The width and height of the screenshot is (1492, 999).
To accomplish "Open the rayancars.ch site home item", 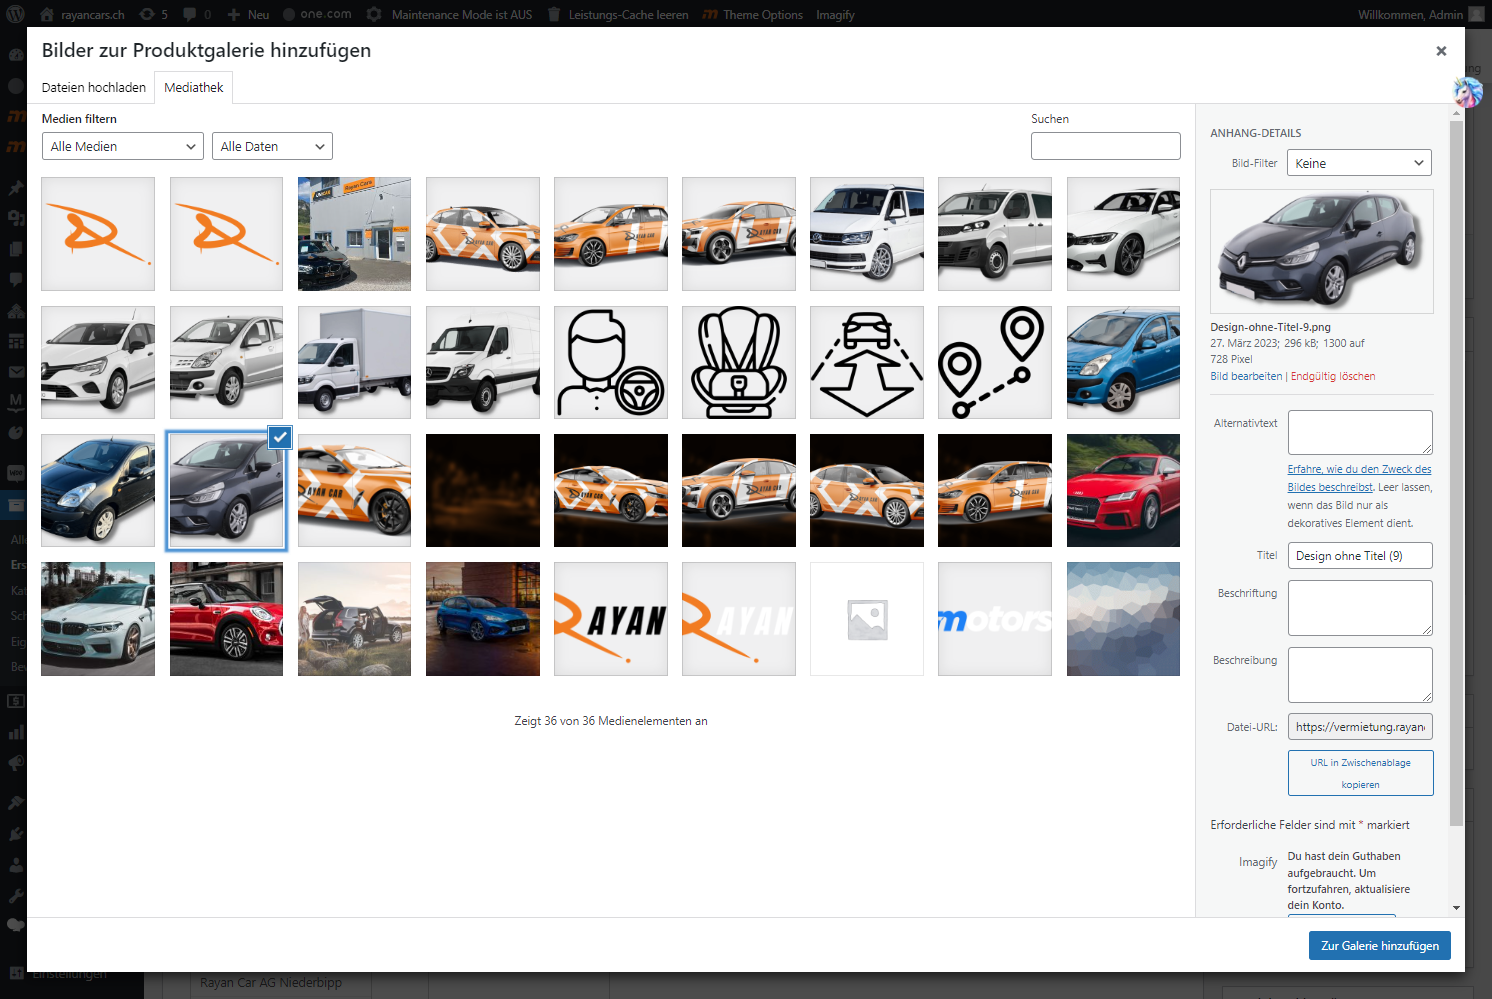I will coord(82,14).
